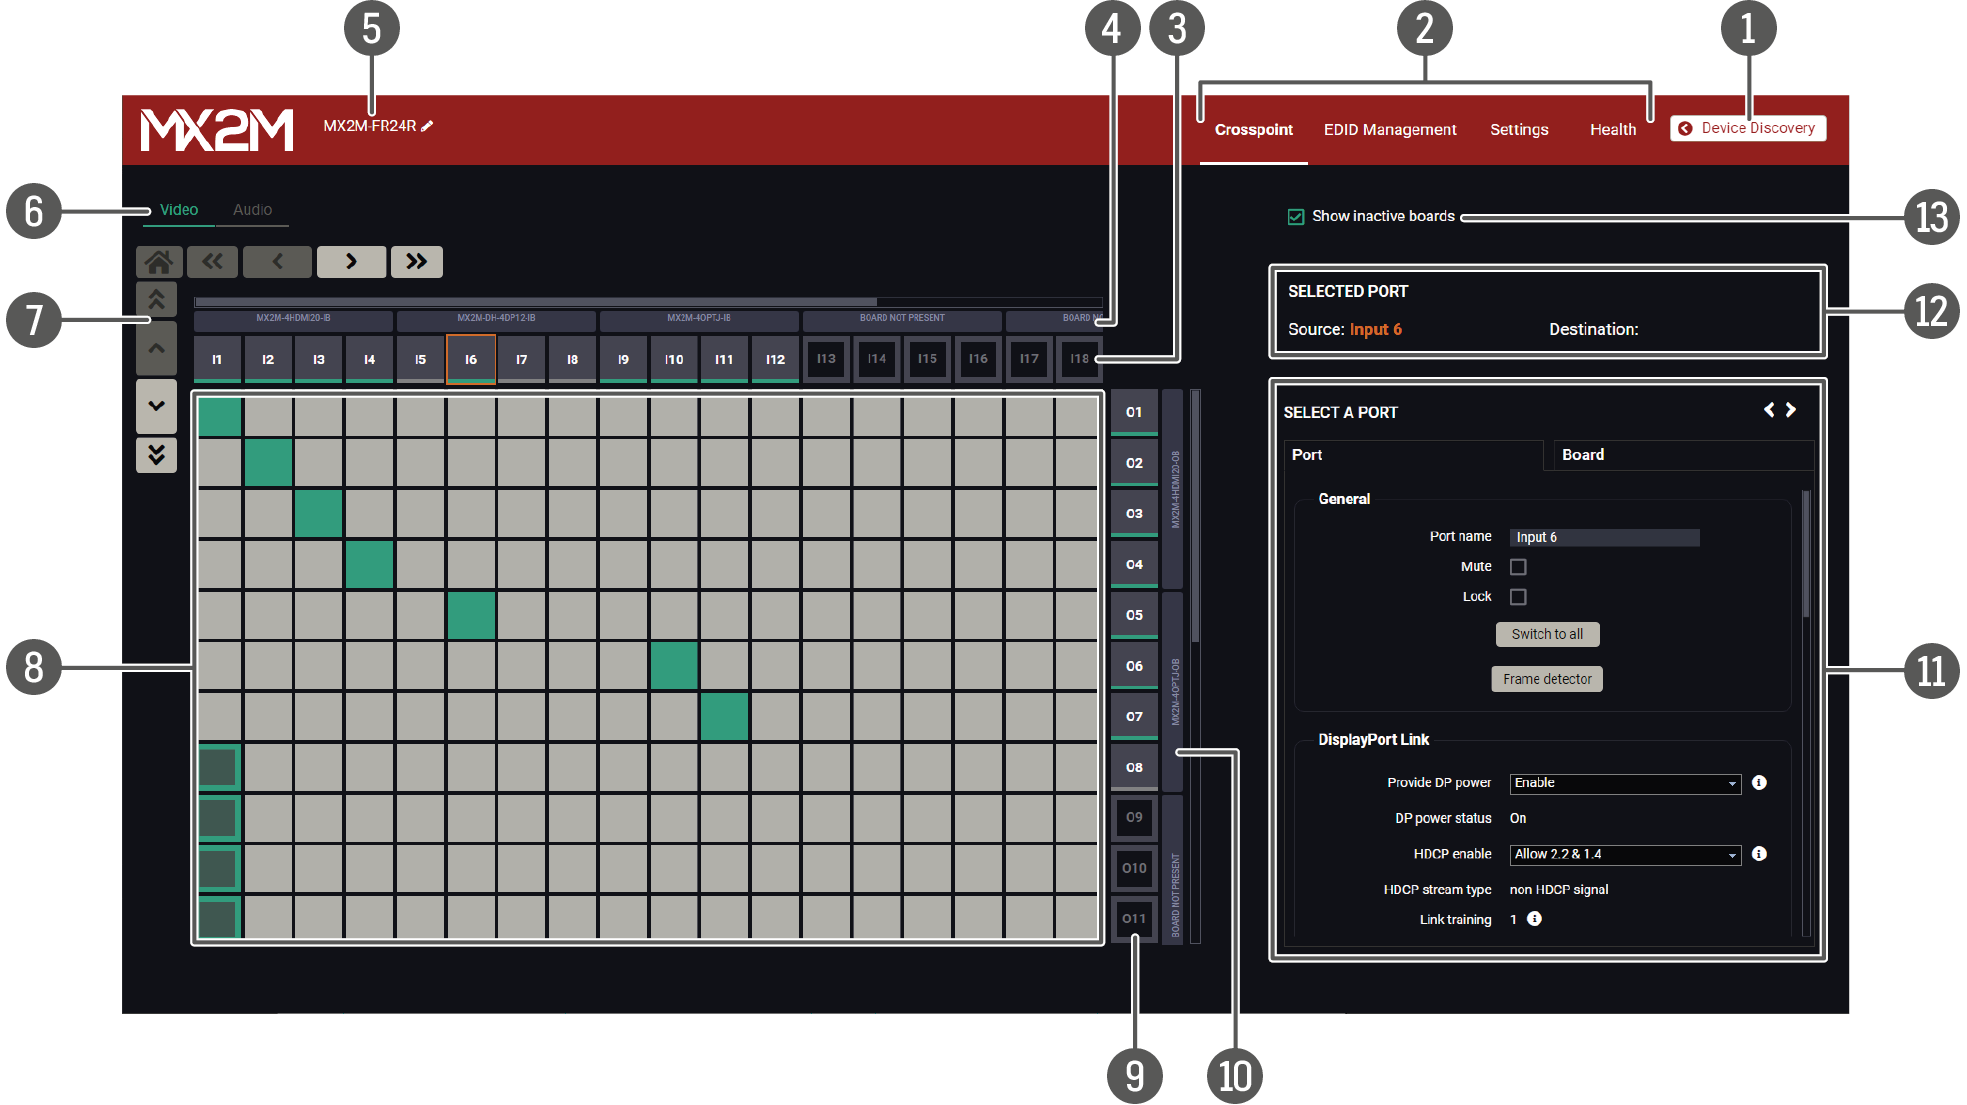Select inactive output port O10
1967x1105 pixels.
coord(1134,868)
